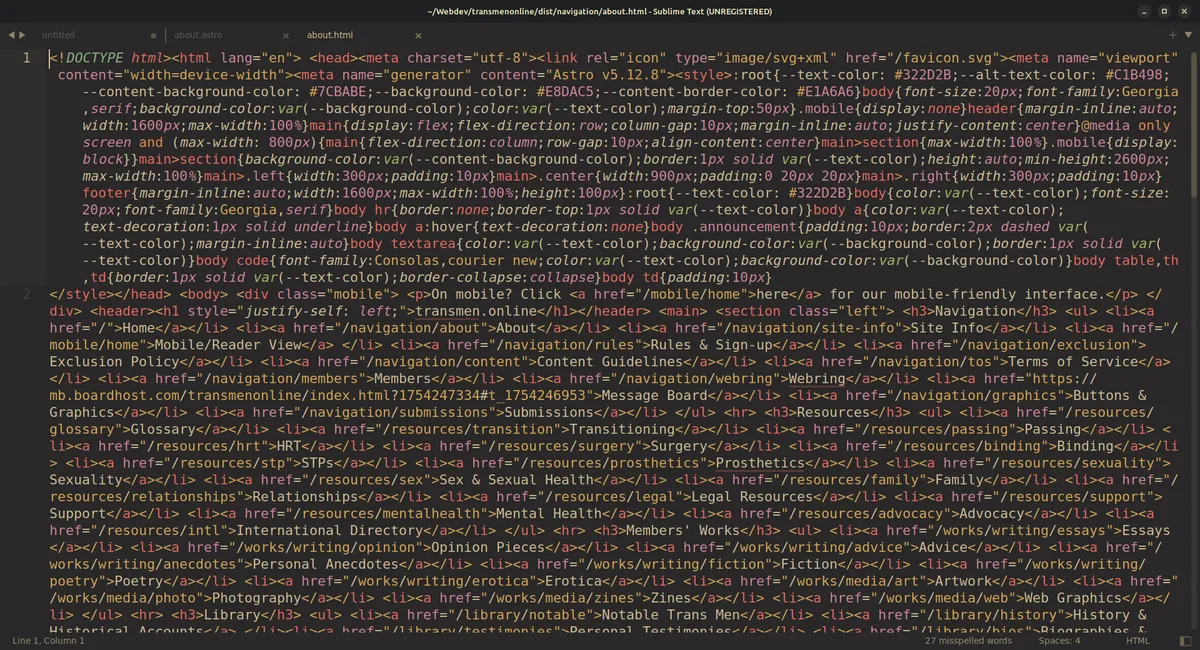Image resolution: width=1200 pixels, height=650 pixels.
Task: Click the #7CBABE color value
Action: point(340,92)
